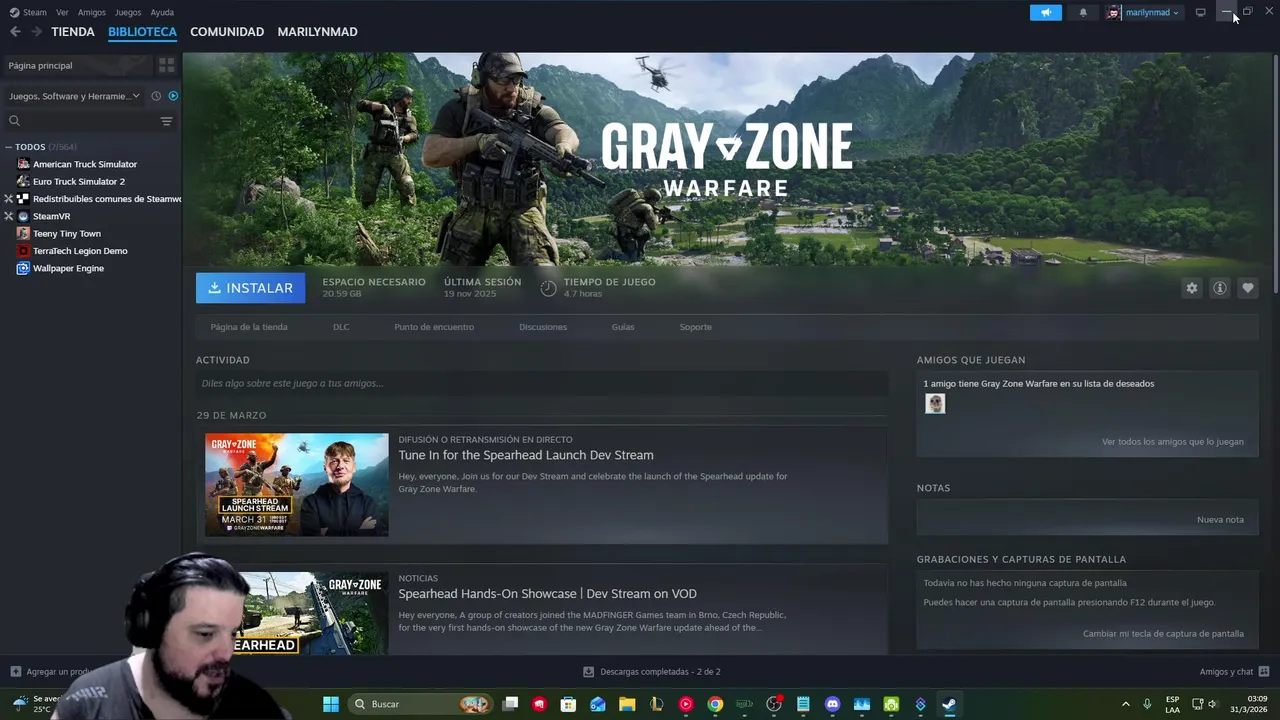Open the MARILYNMAD profile section

tap(317, 32)
